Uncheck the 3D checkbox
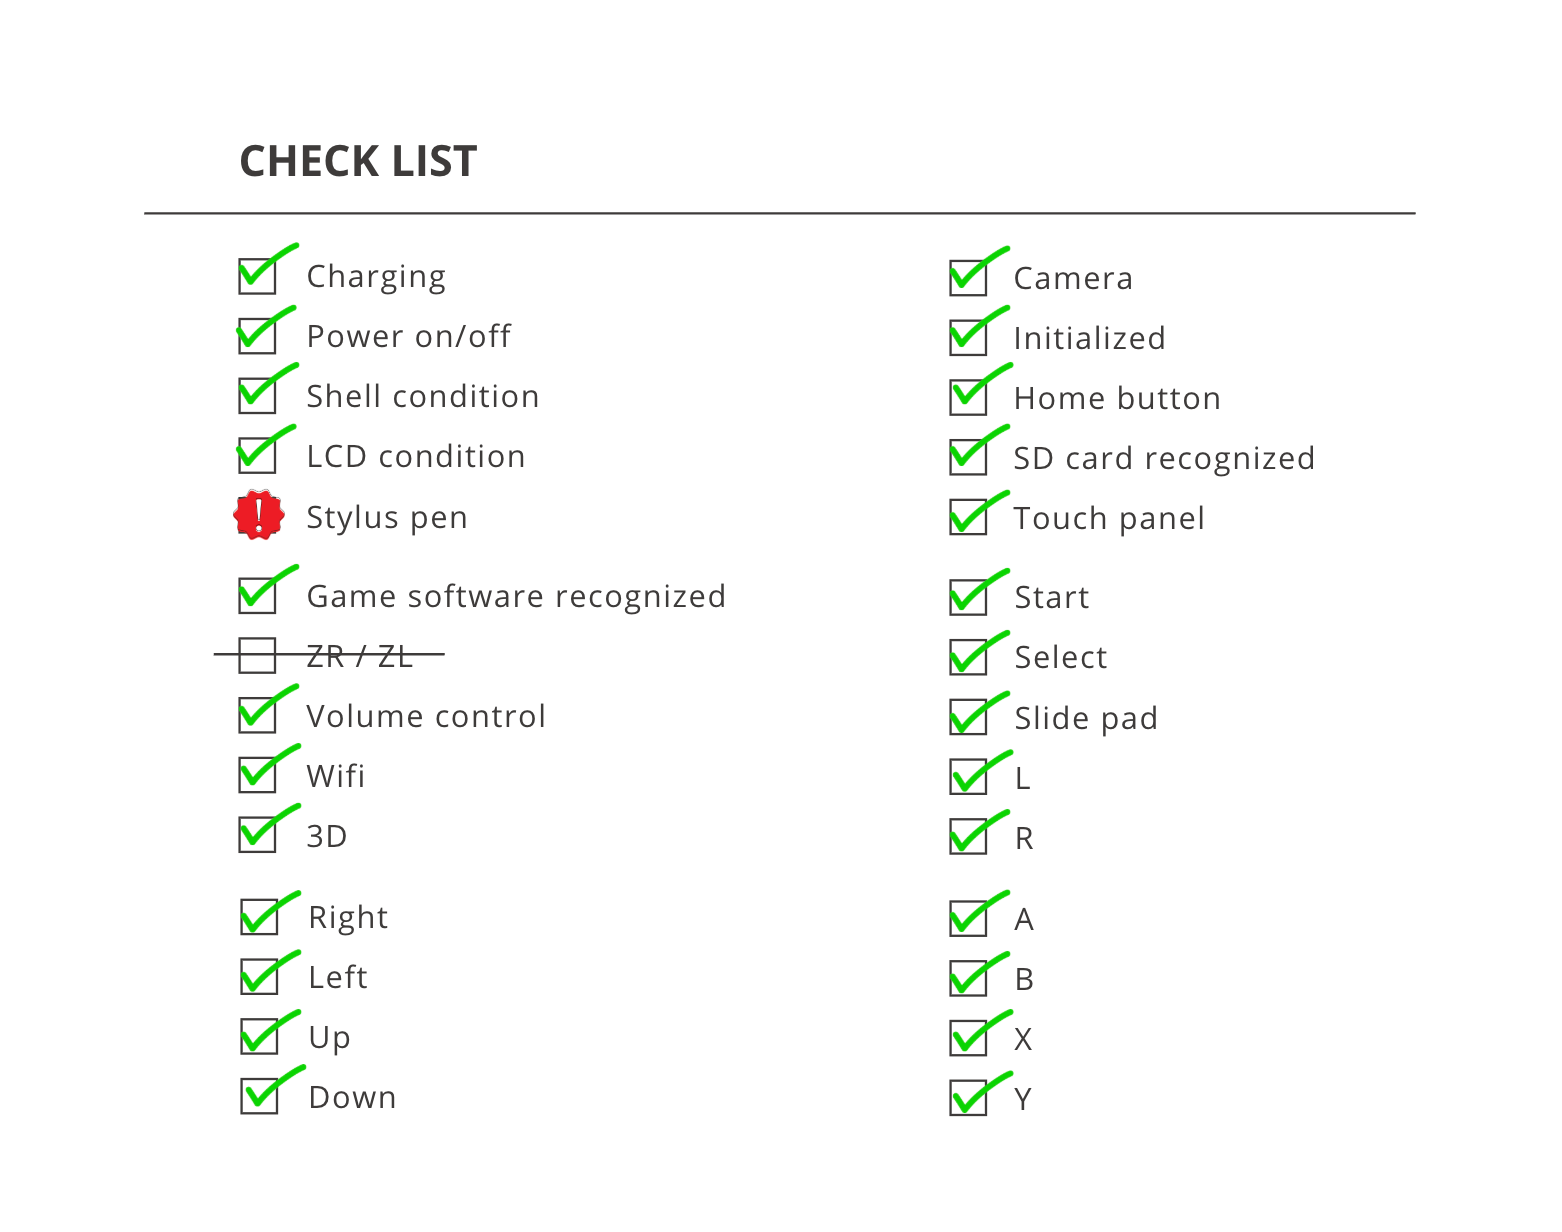1562x1232 pixels. pyautogui.click(x=257, y=835)
